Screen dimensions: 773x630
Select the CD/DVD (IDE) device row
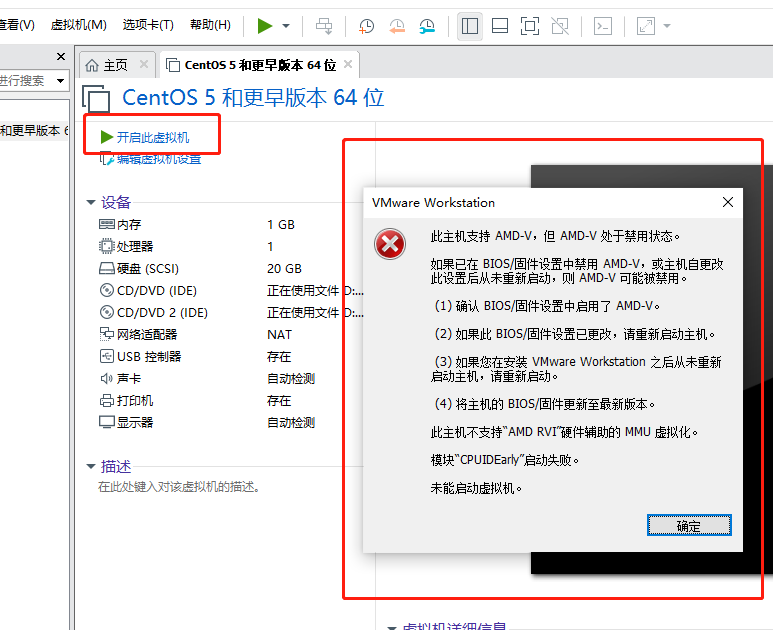(x=231, y=291)
